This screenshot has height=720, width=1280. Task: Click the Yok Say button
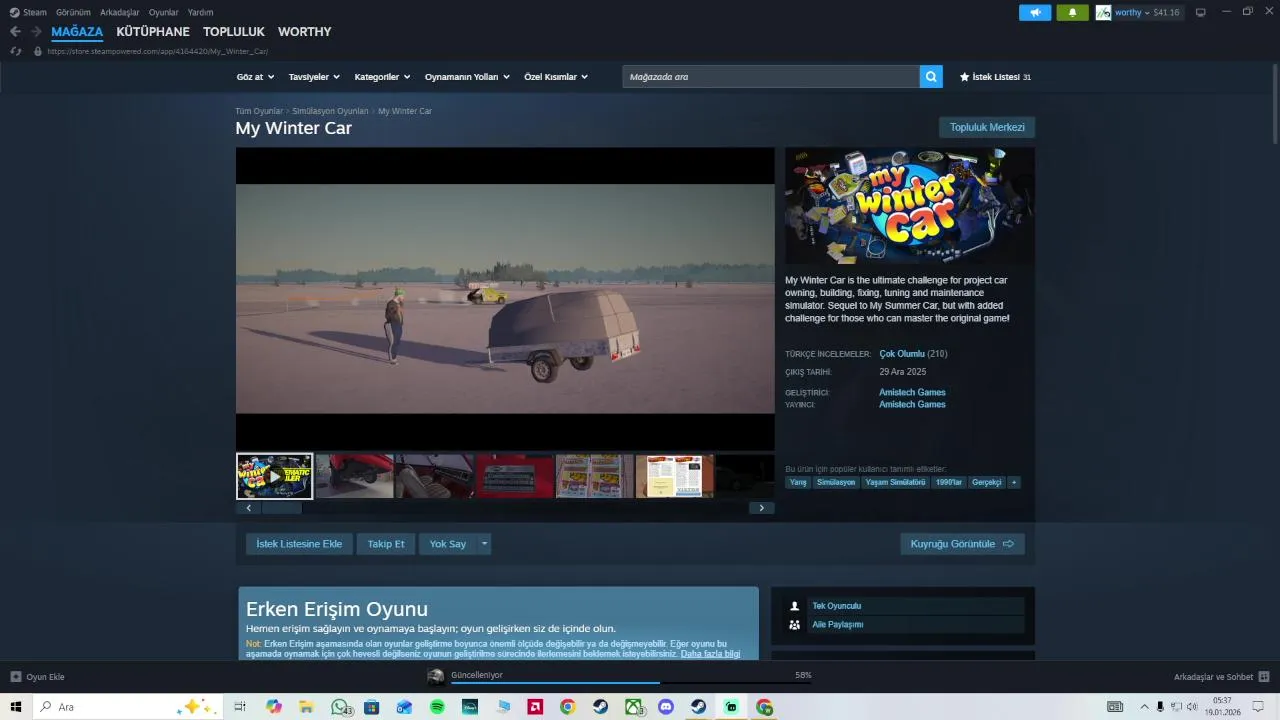pos(448,544)
